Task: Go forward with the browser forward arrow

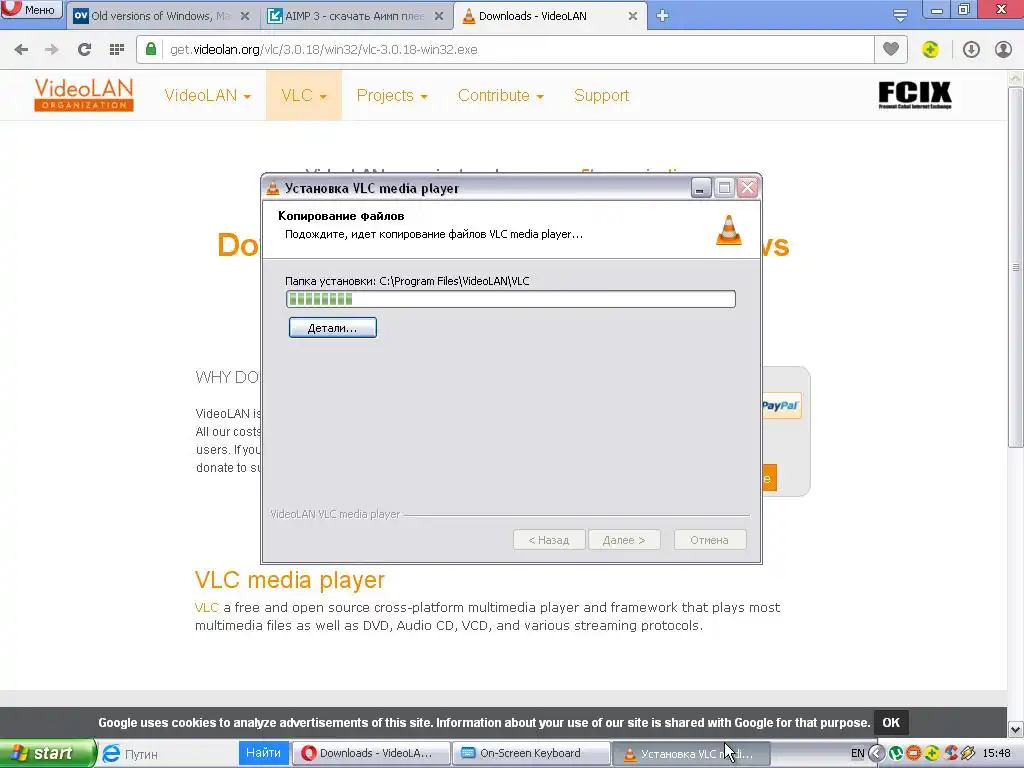Action: (x=52, y=50)
